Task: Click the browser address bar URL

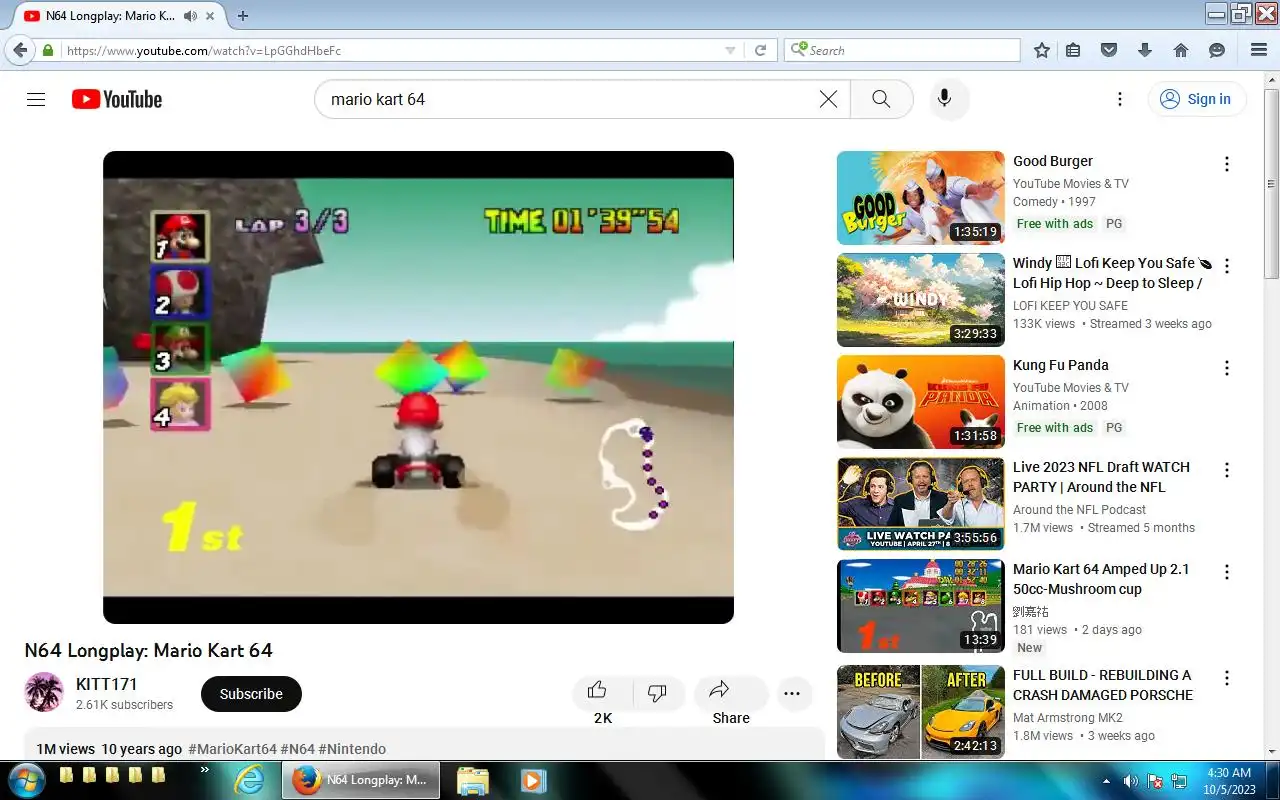Action: [x=204, y=50]
